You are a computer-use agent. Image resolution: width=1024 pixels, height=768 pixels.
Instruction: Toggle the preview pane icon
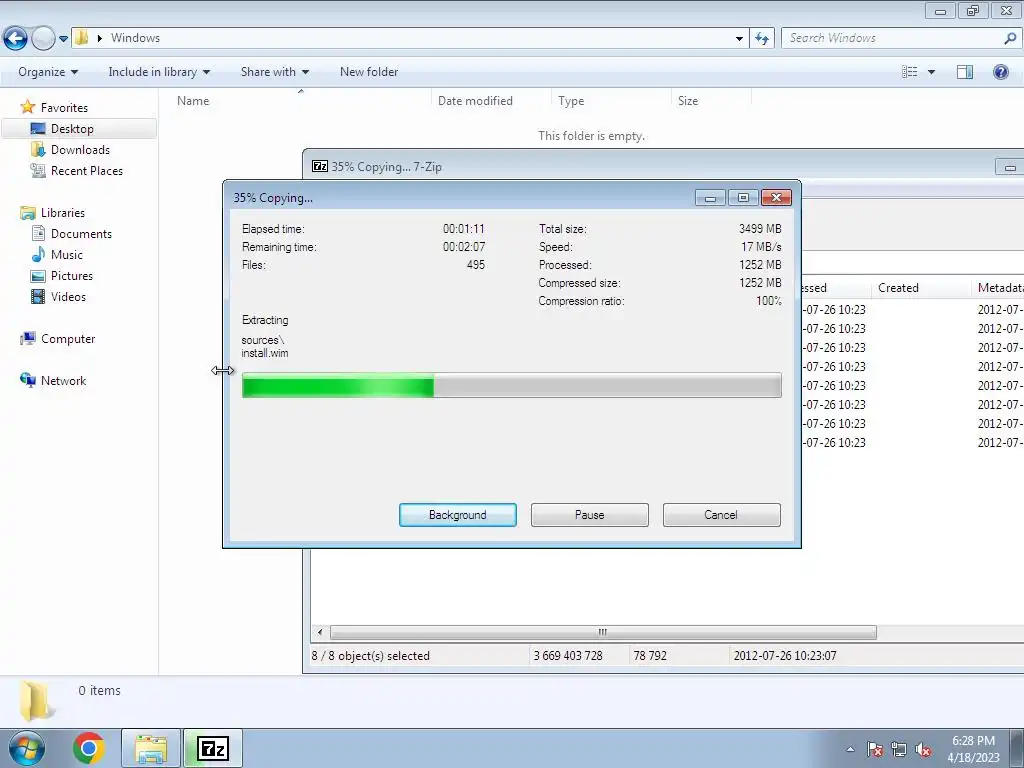(x=965, y=72)
